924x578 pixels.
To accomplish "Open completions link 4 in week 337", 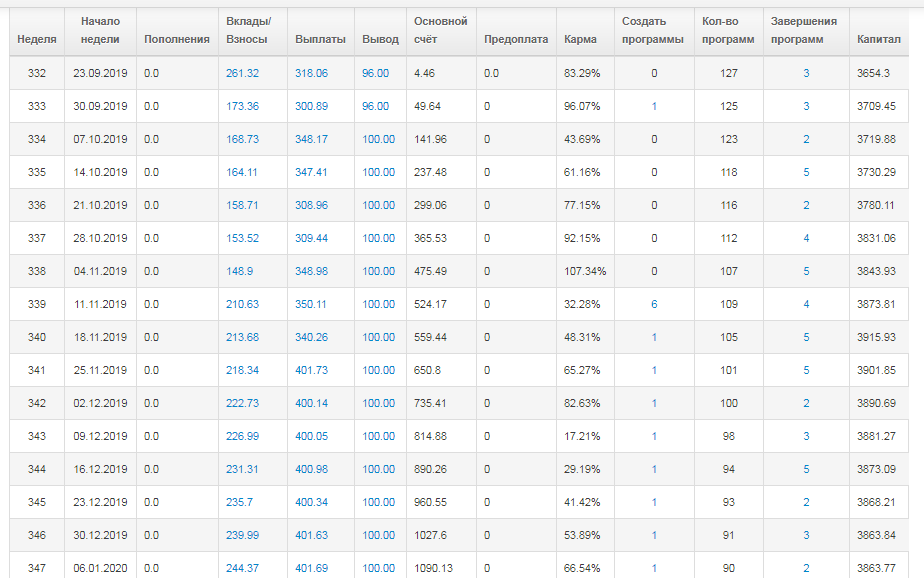I will coord(806,238).
